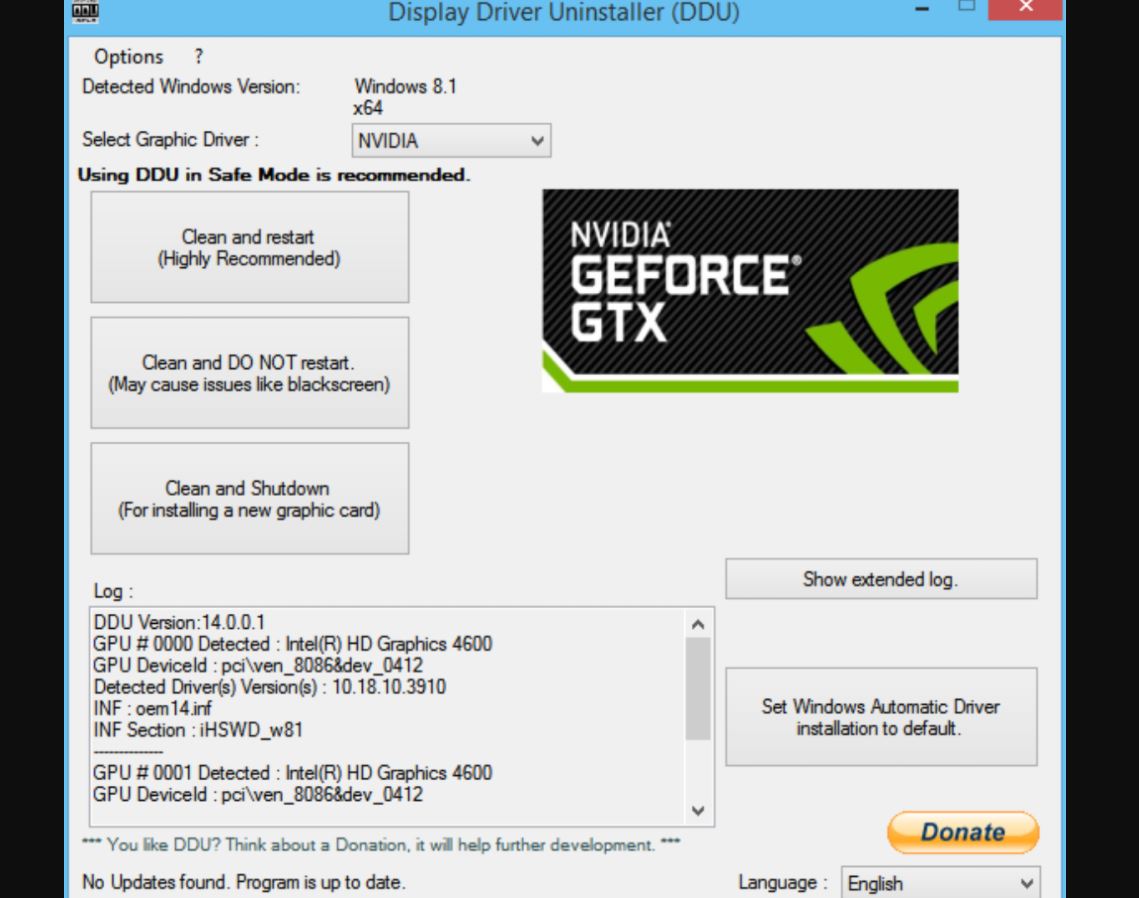1139x898 pixels.
Task: Click the log scrollbar thumb
Action: tap(698, 690)
